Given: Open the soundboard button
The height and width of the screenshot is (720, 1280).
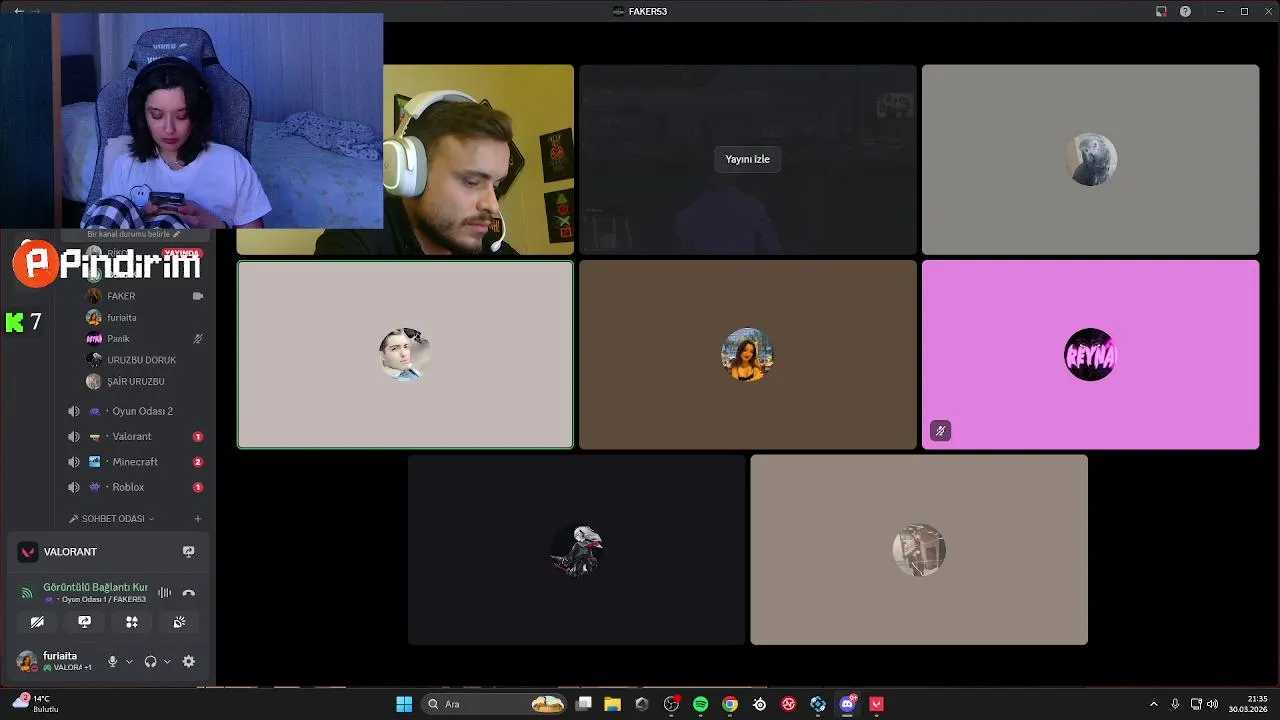Looking at the screenshot, I should pos(178,622).
